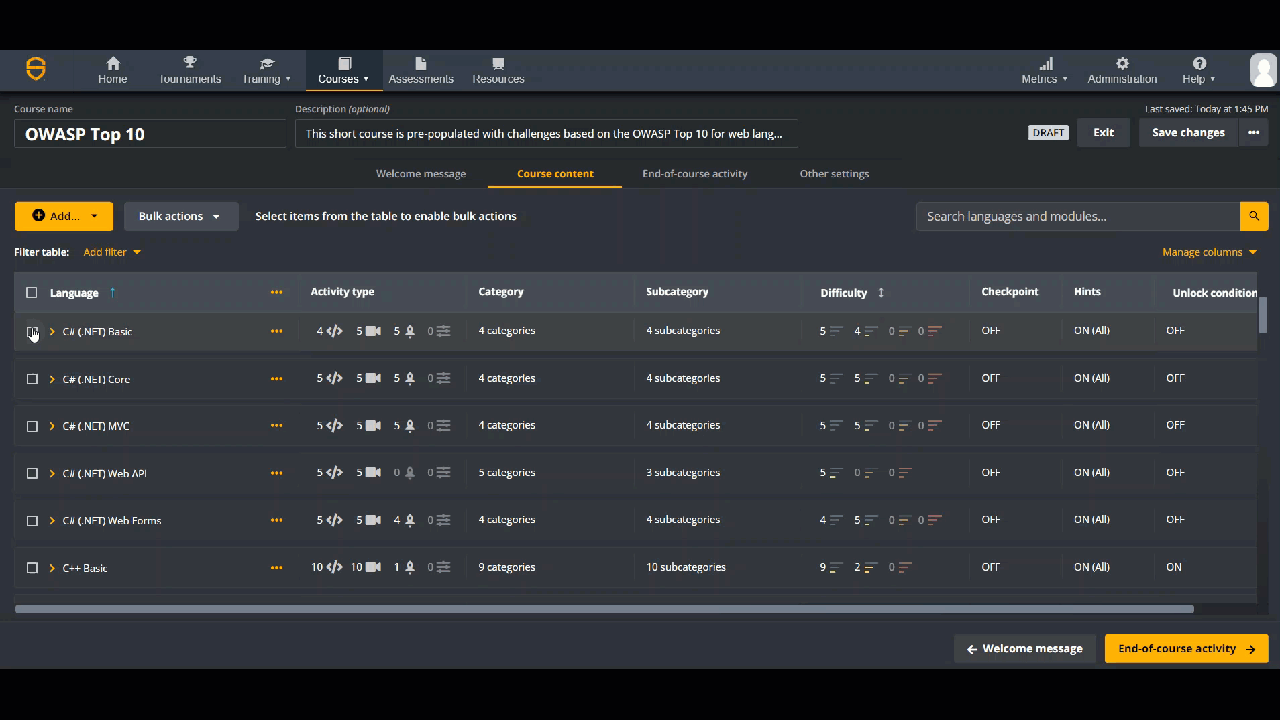Open row actions for C# (.NET) Web API

[276, 473]
